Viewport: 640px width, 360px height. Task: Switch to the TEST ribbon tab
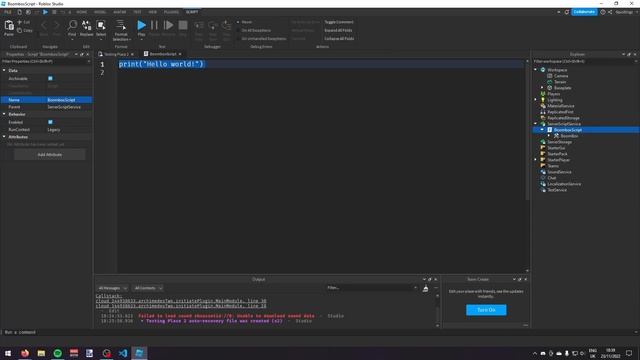[x=138, y=12]
